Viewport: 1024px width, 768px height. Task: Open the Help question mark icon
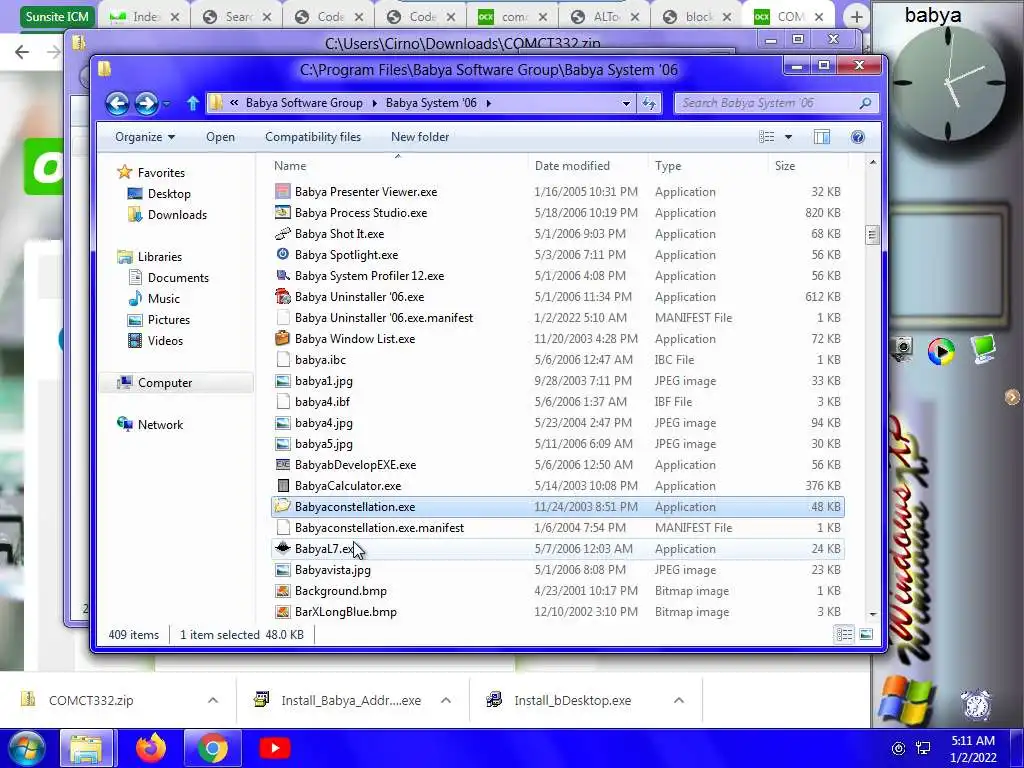tap(857, 136)
